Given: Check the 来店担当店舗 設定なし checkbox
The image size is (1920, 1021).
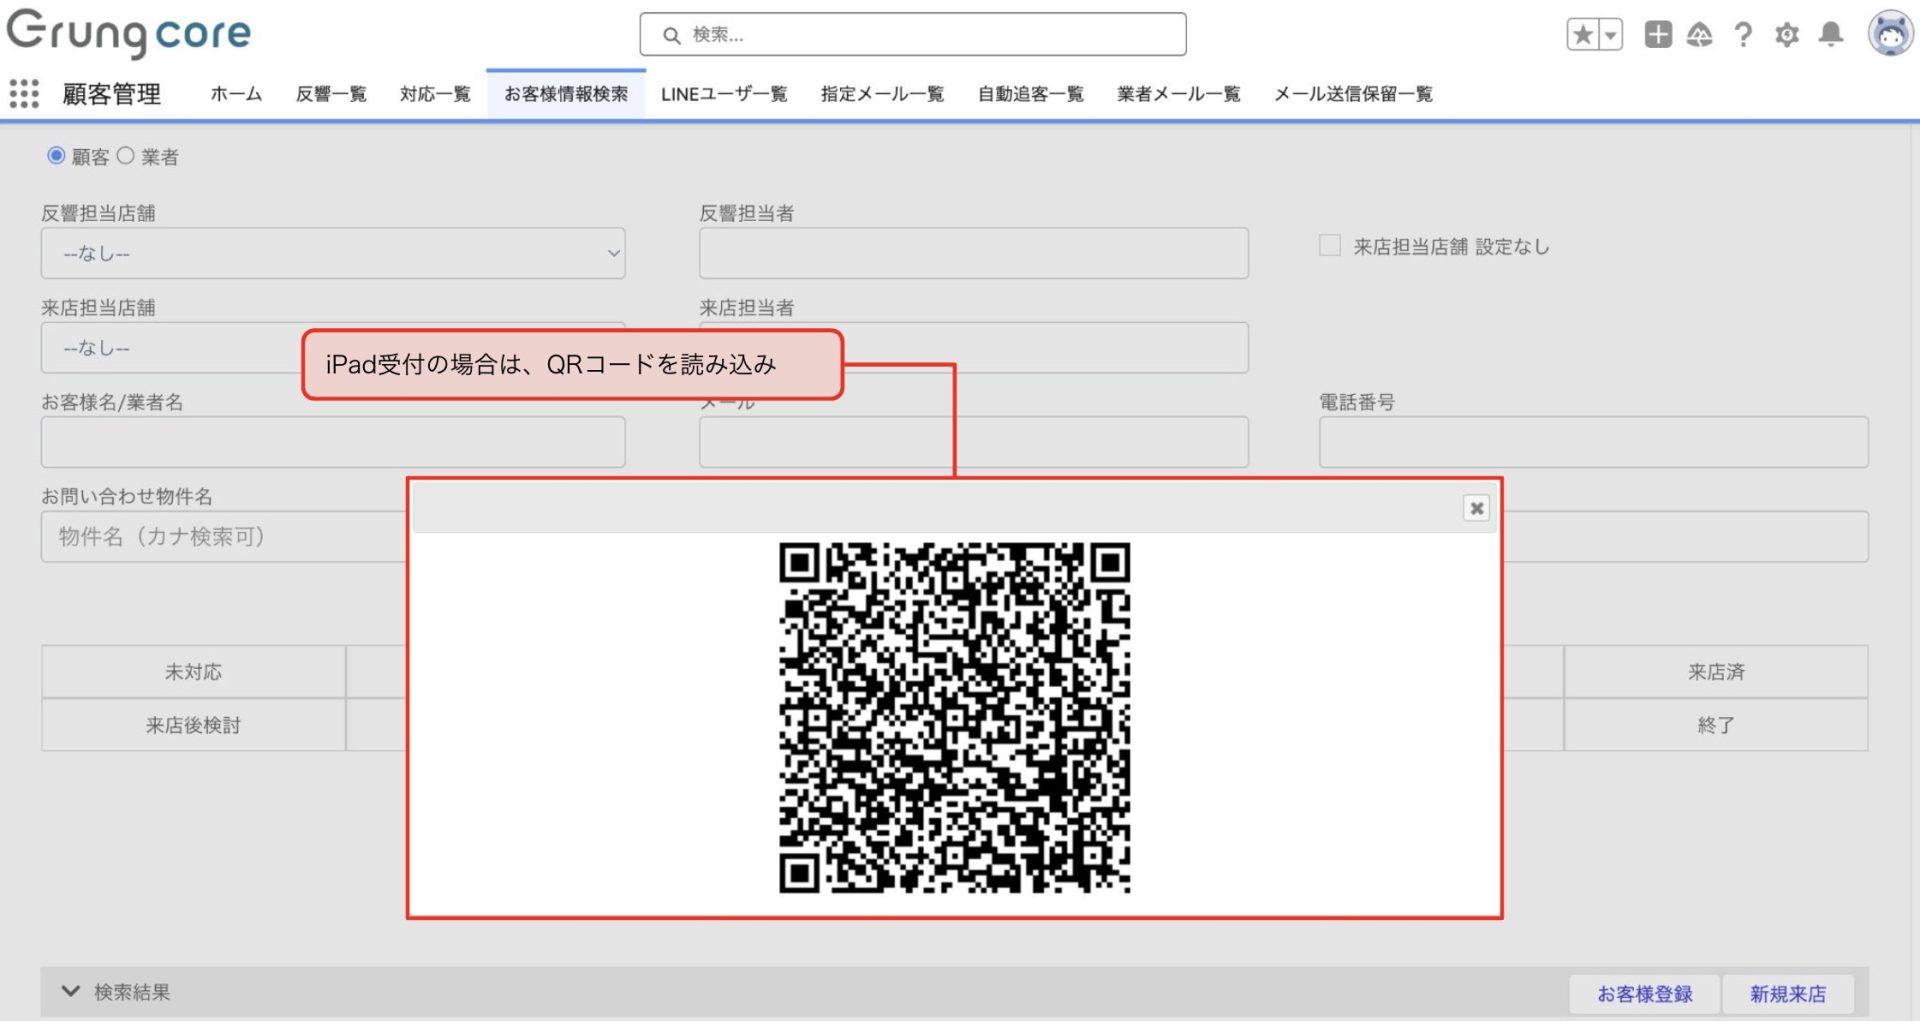Looking at the screenshot, I should point(1329,246).
